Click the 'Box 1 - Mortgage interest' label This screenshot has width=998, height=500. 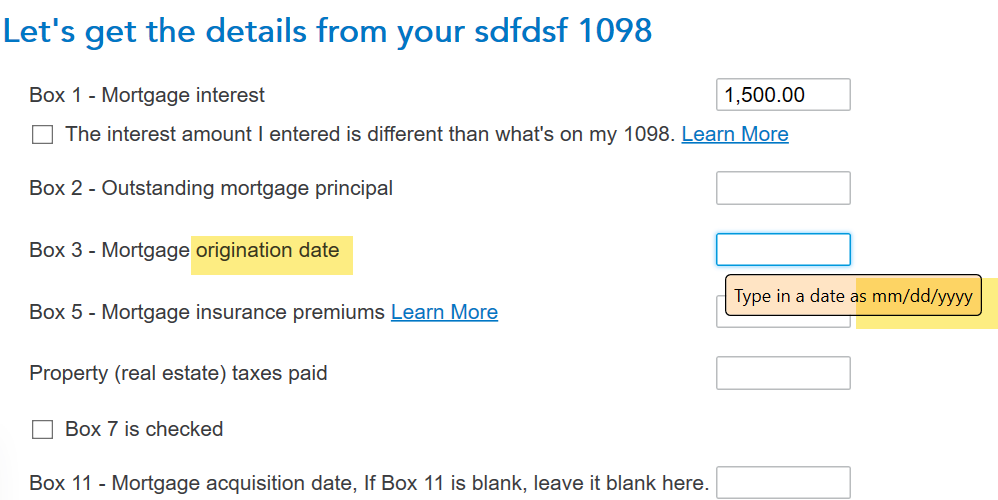tap(147, 96)
